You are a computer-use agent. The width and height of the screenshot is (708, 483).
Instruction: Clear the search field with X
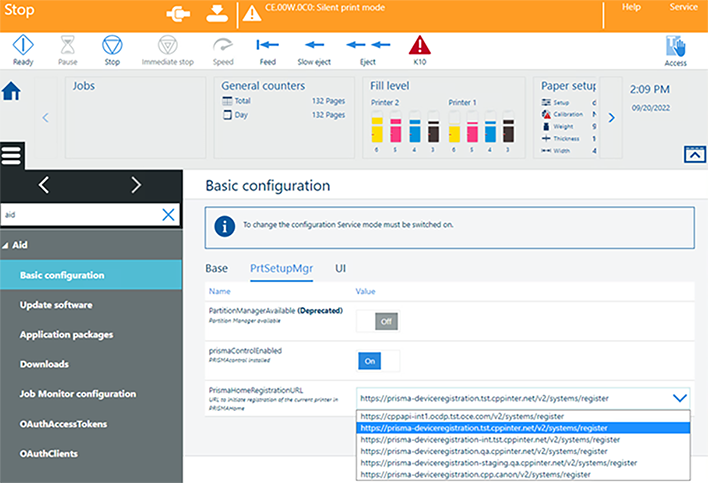coord(168,214)
